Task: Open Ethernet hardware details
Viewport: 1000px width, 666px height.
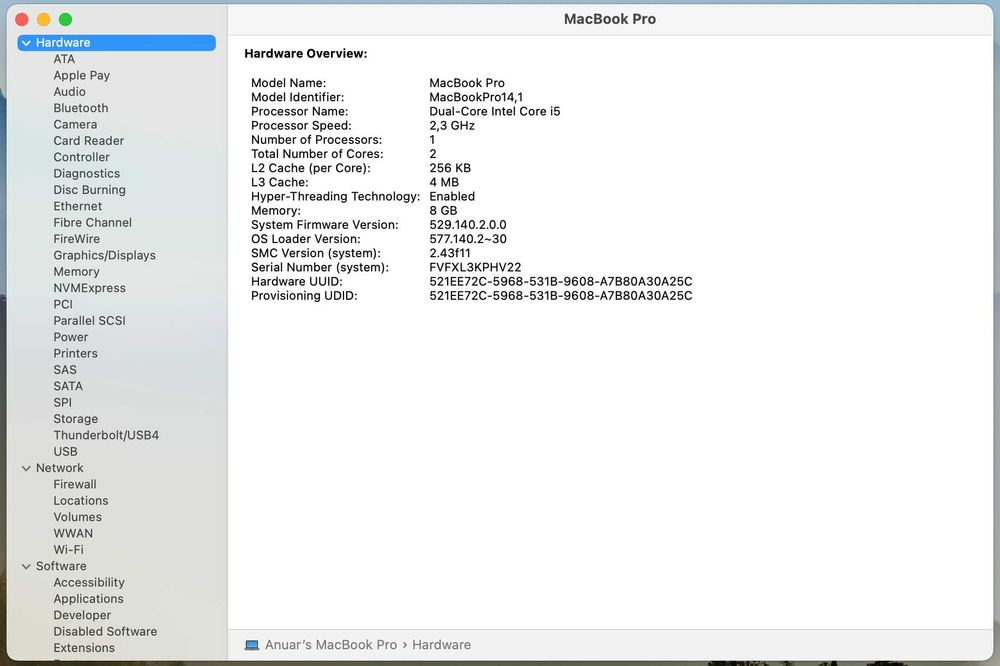Action: click(x=77, y=206)
